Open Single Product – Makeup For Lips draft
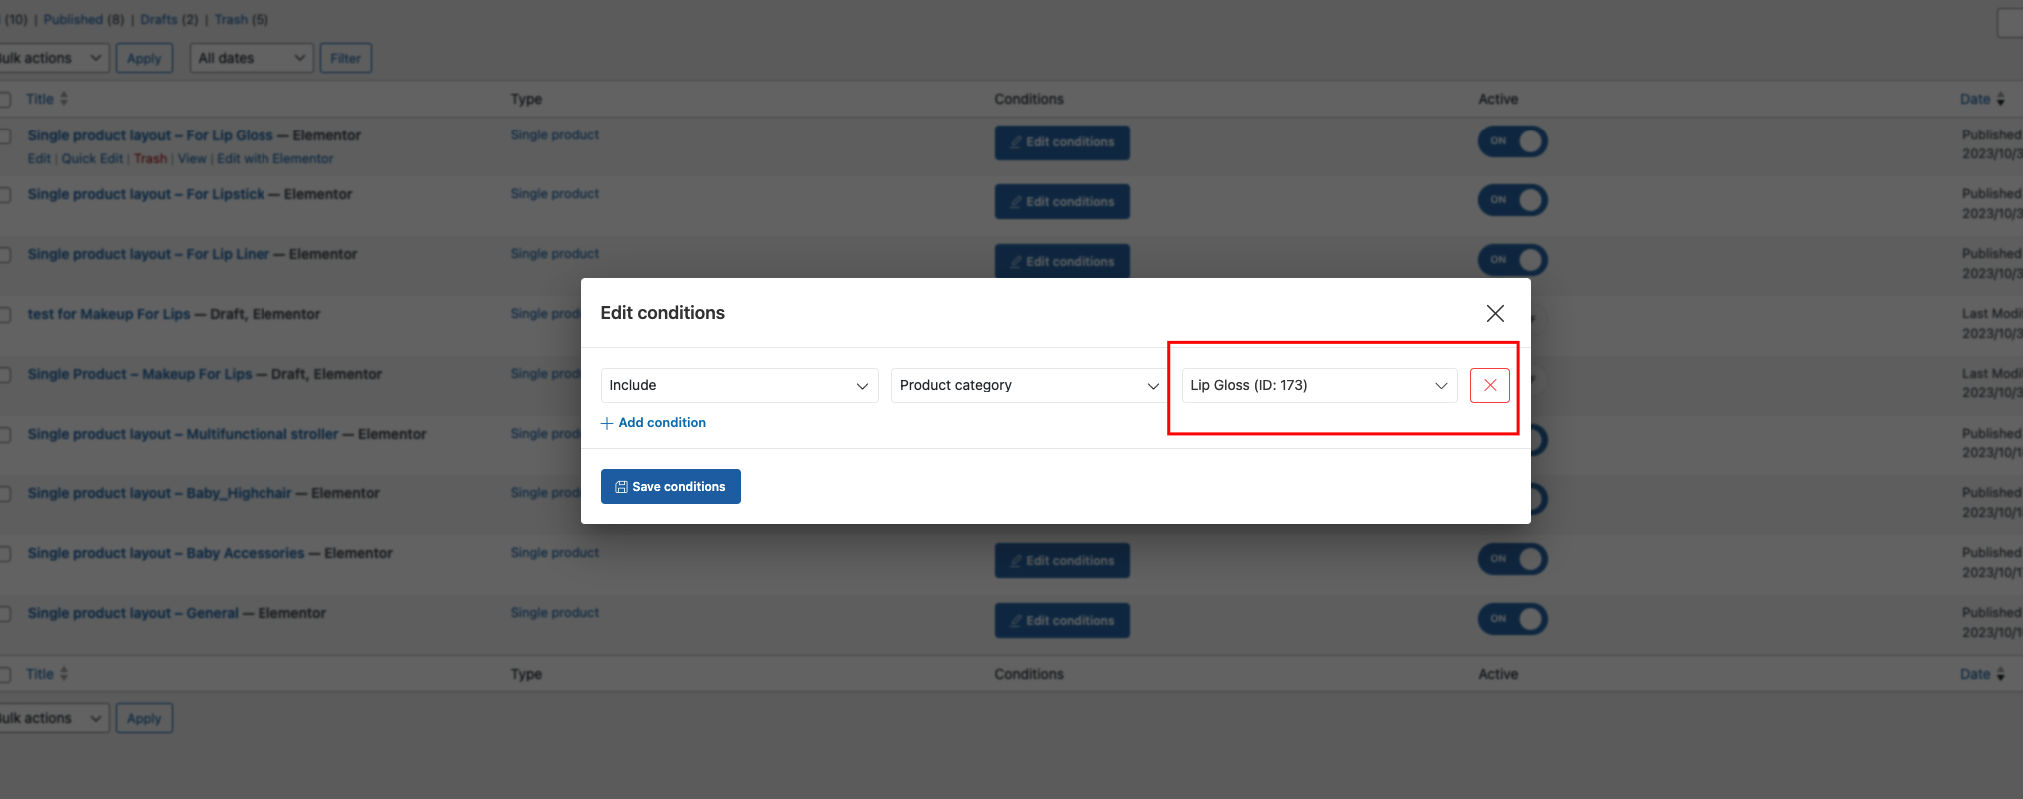This screenshot has width=2023, height=799. pos(140,374)
